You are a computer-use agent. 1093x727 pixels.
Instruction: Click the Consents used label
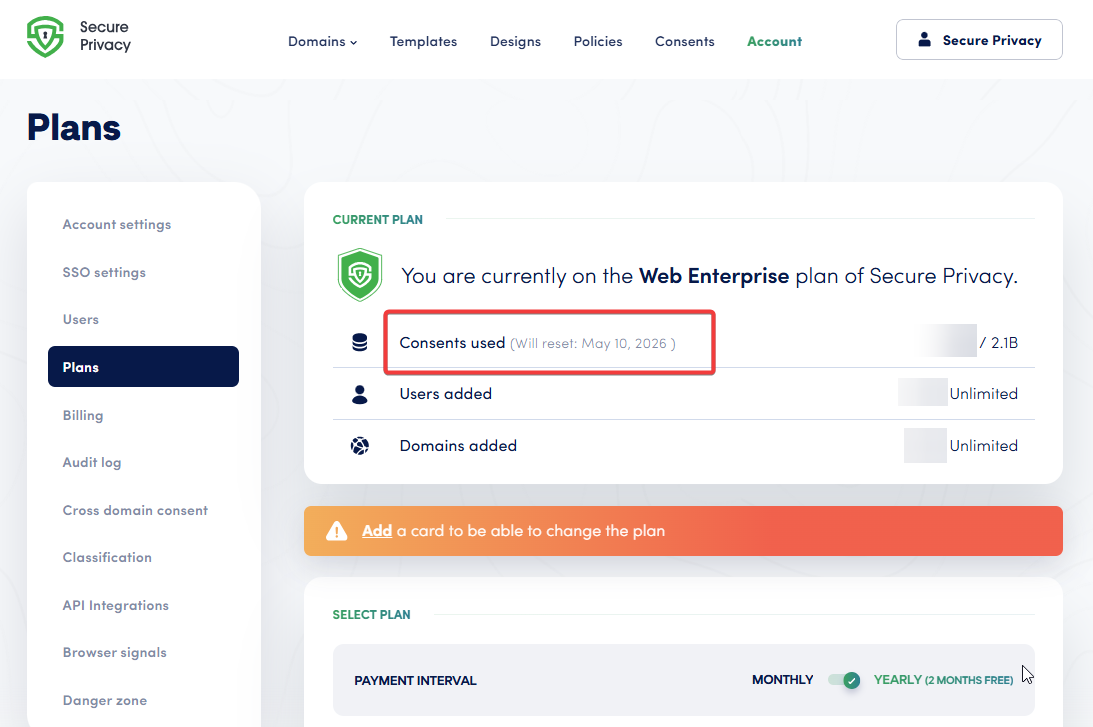coord(452,343)
